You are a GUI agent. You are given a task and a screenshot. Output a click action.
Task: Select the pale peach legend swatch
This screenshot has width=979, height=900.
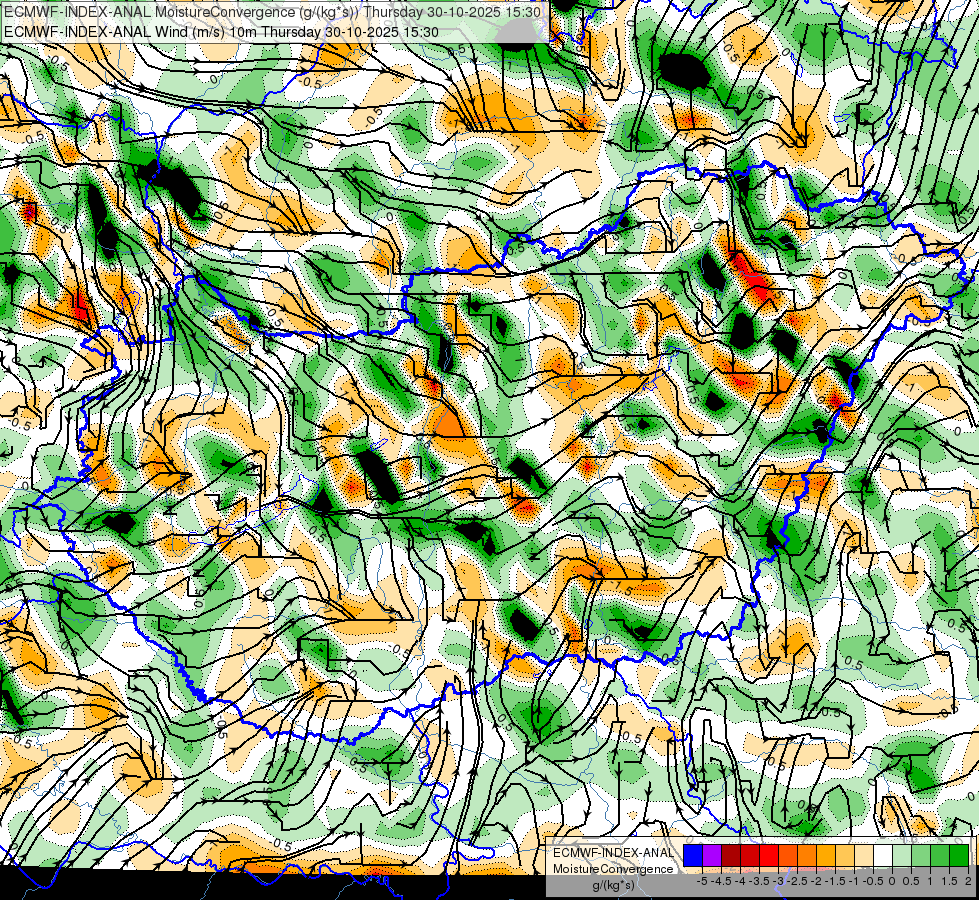[864, 856]
